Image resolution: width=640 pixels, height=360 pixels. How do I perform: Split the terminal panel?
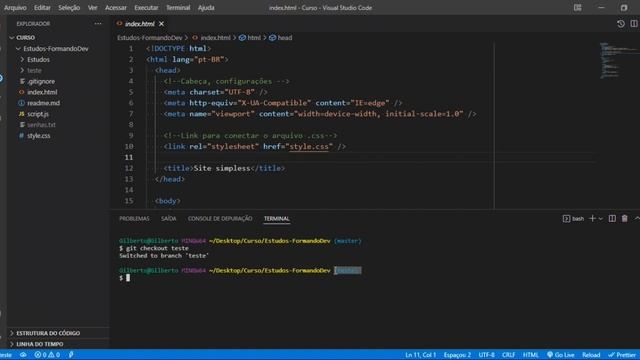click(x=612, y=219)
